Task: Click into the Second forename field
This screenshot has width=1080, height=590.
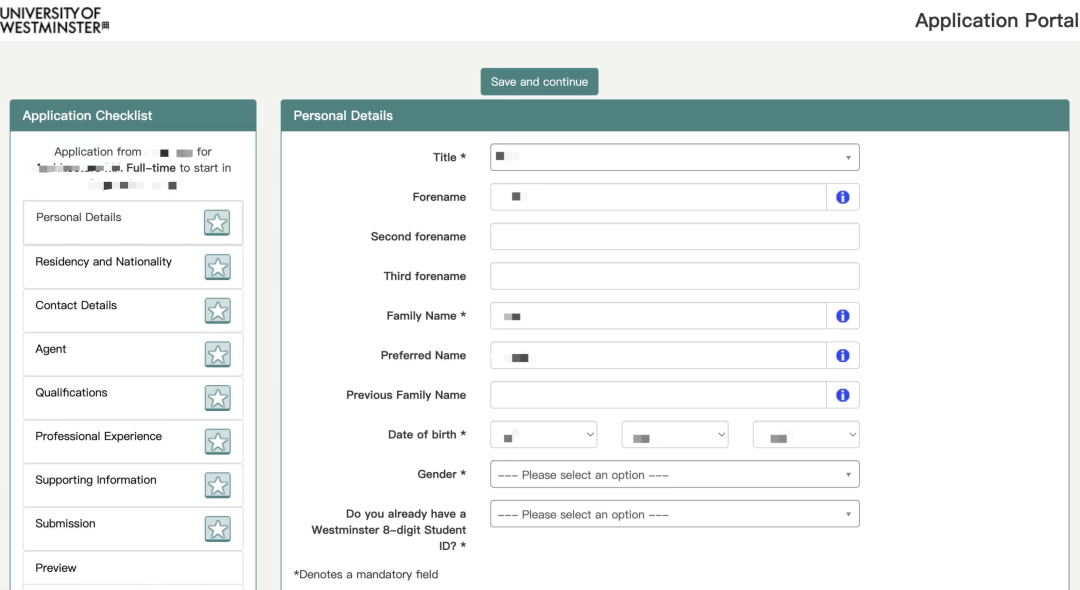Action: 674,237
